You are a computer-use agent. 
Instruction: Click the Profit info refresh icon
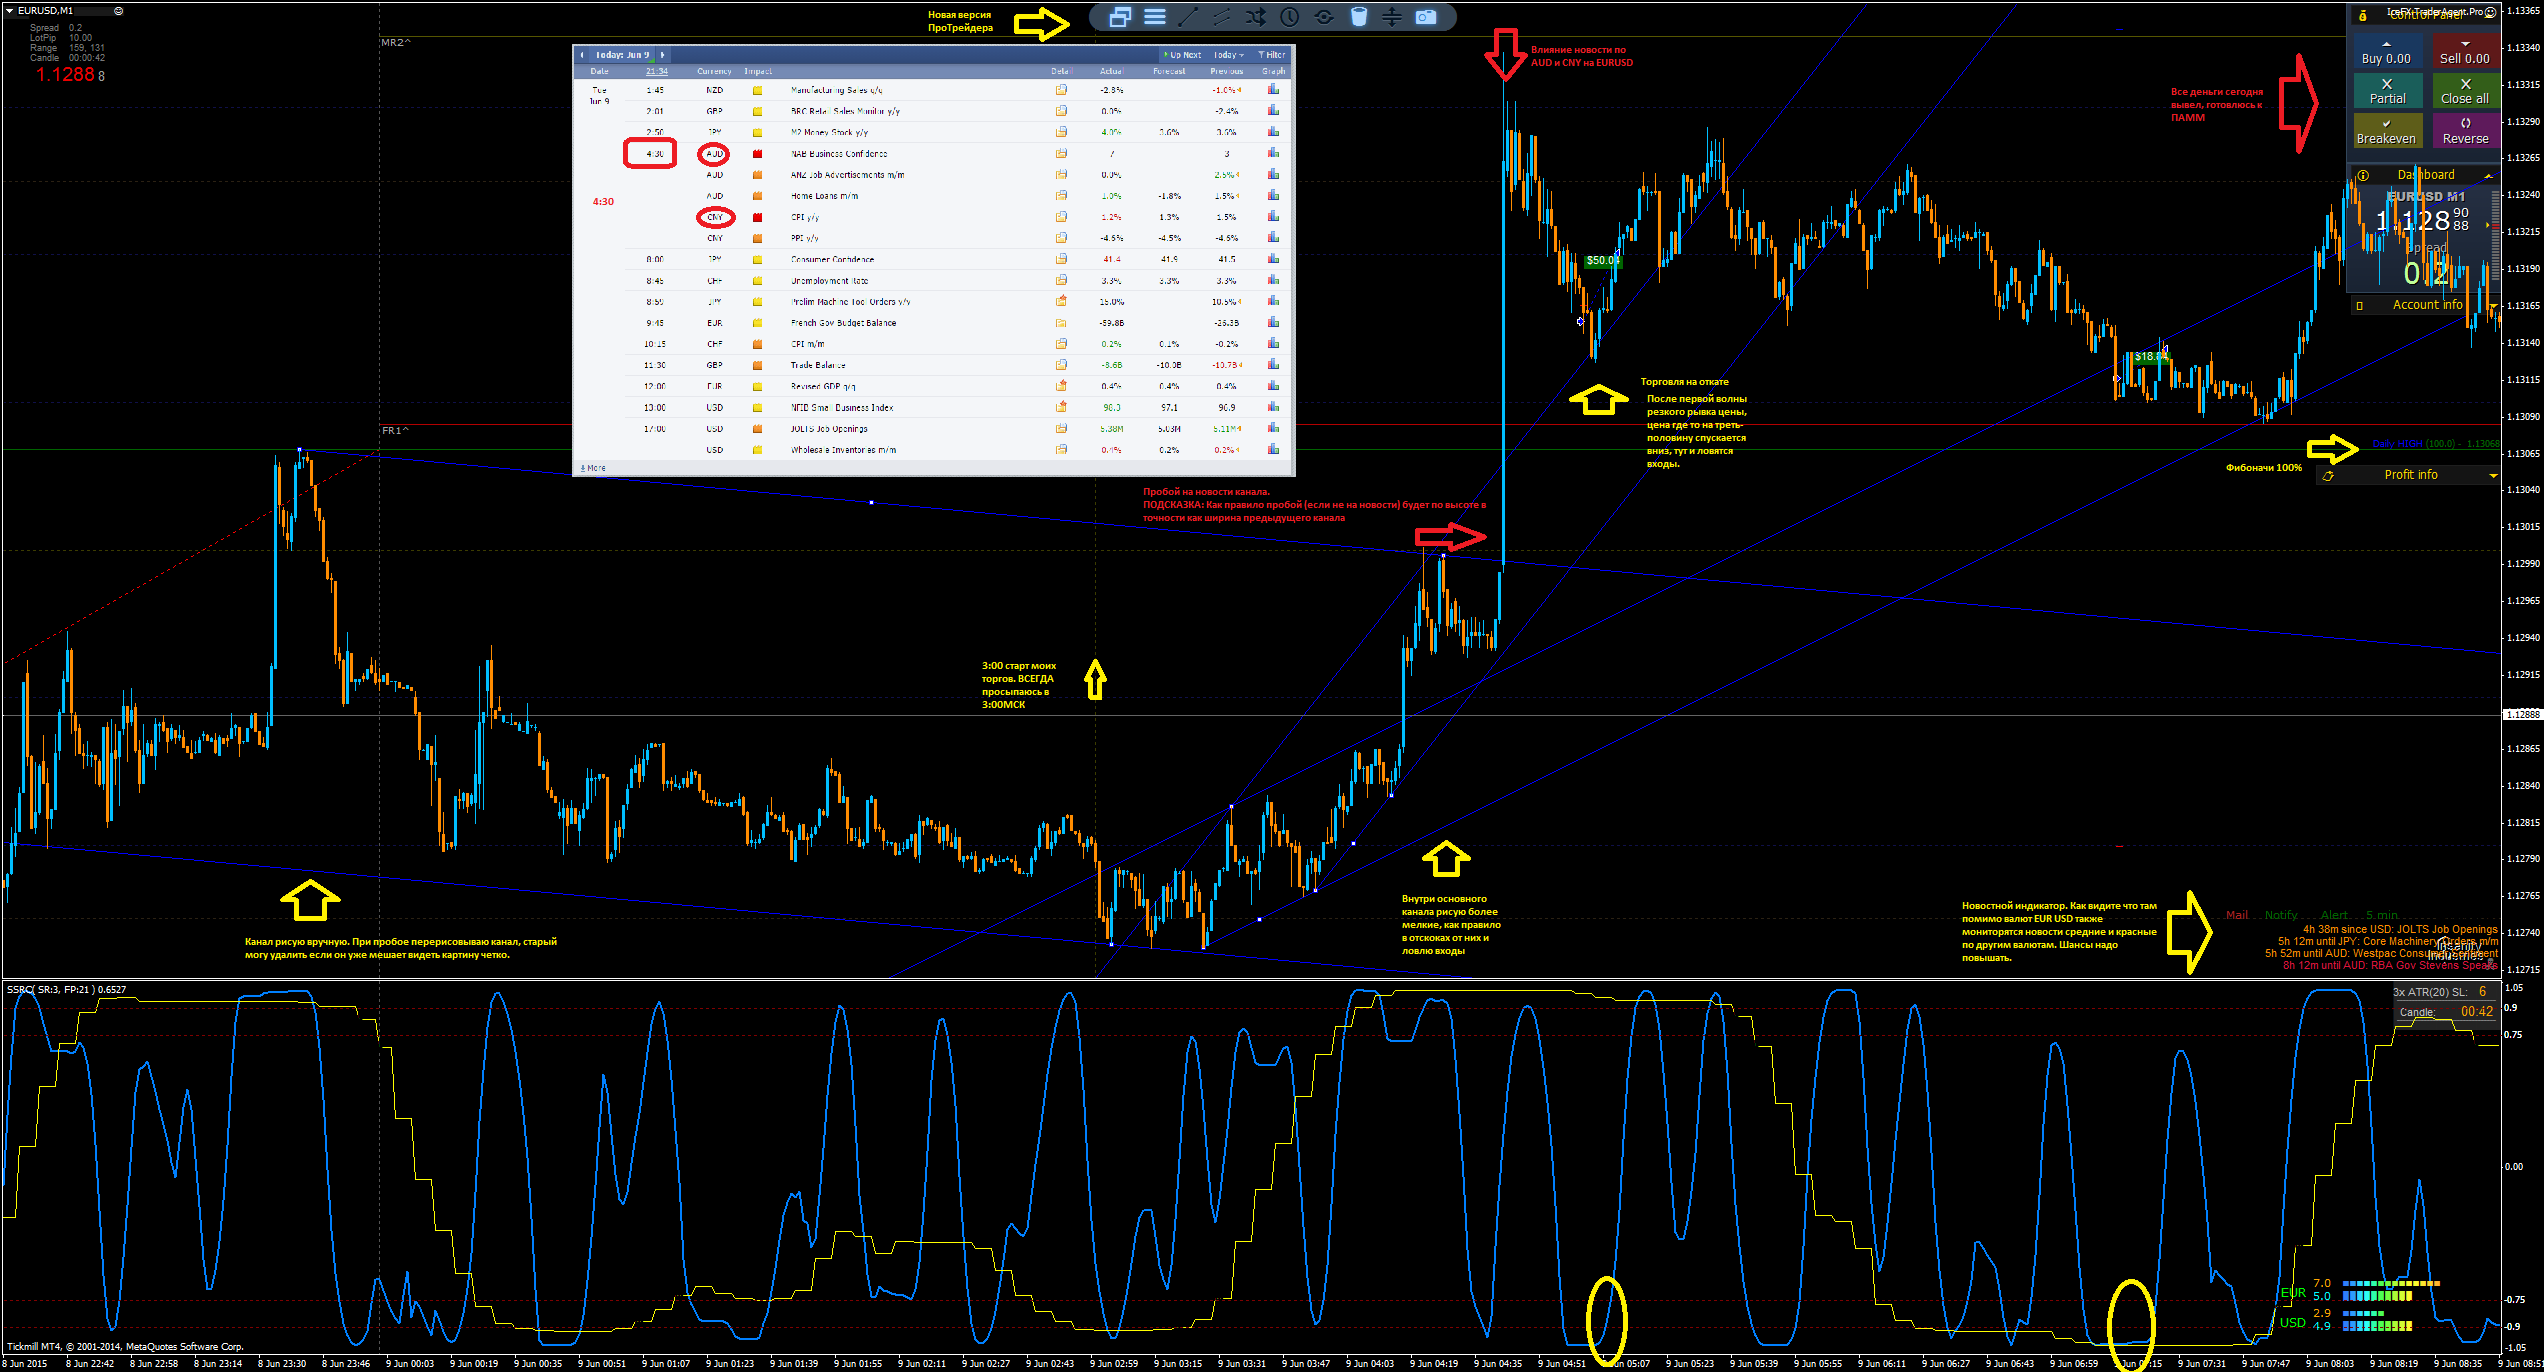[2328, 476]
